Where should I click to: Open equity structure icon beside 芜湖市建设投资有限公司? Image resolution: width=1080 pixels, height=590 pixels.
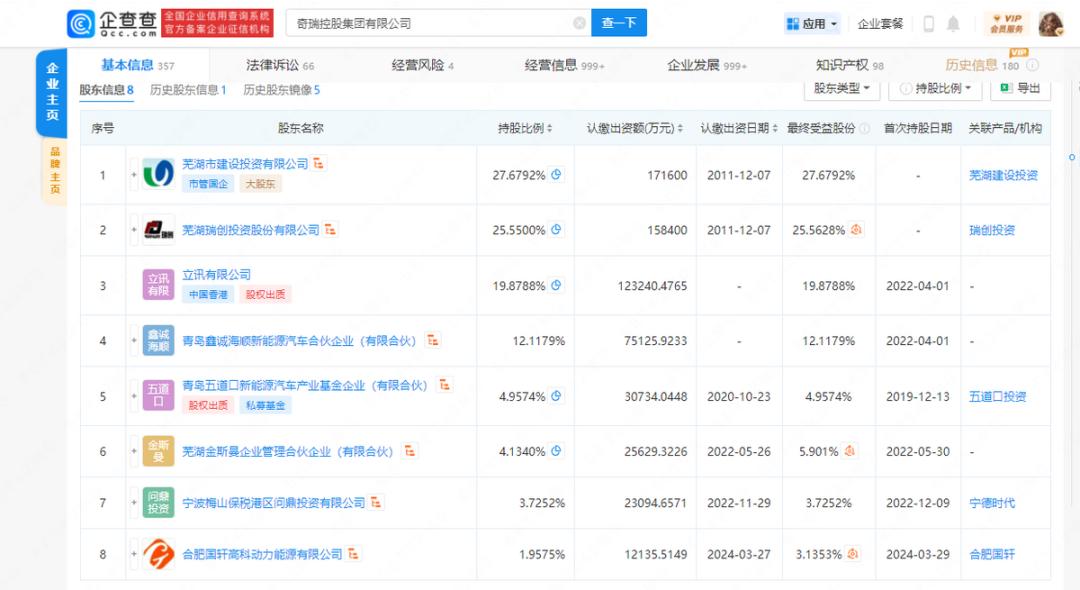tap(319, 163)
